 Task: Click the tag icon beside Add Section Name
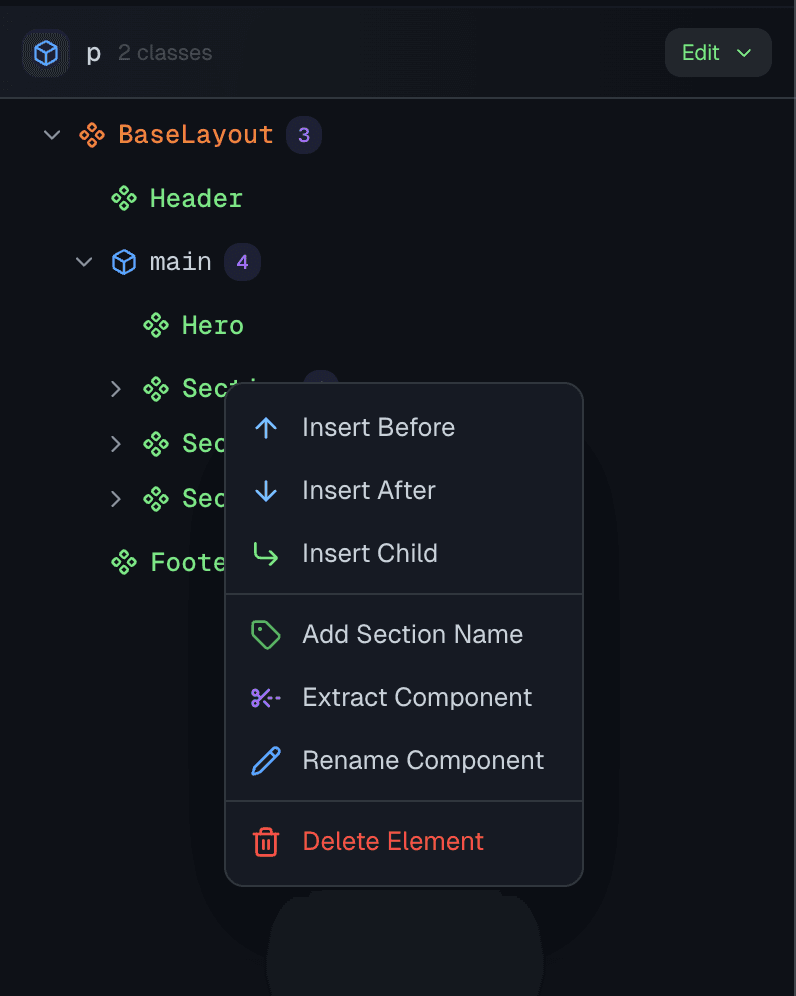[x=265, y=634]
